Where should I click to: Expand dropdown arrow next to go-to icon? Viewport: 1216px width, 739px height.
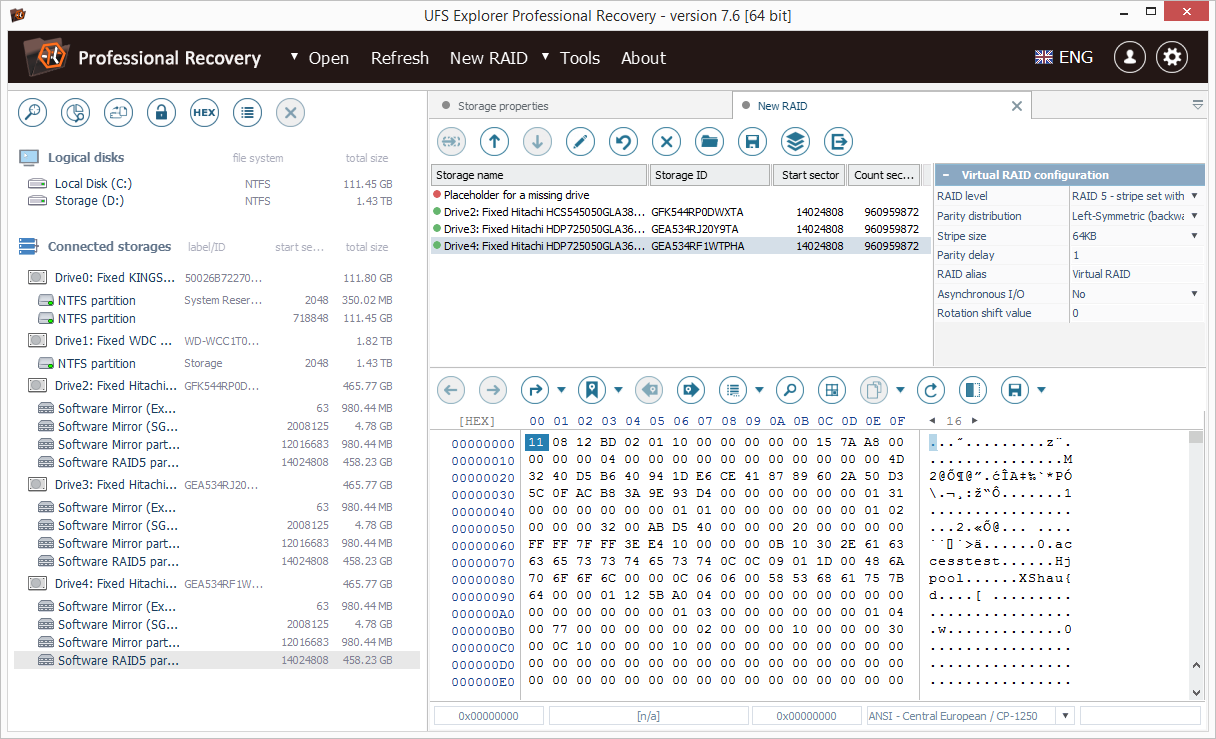coord(561,390)
